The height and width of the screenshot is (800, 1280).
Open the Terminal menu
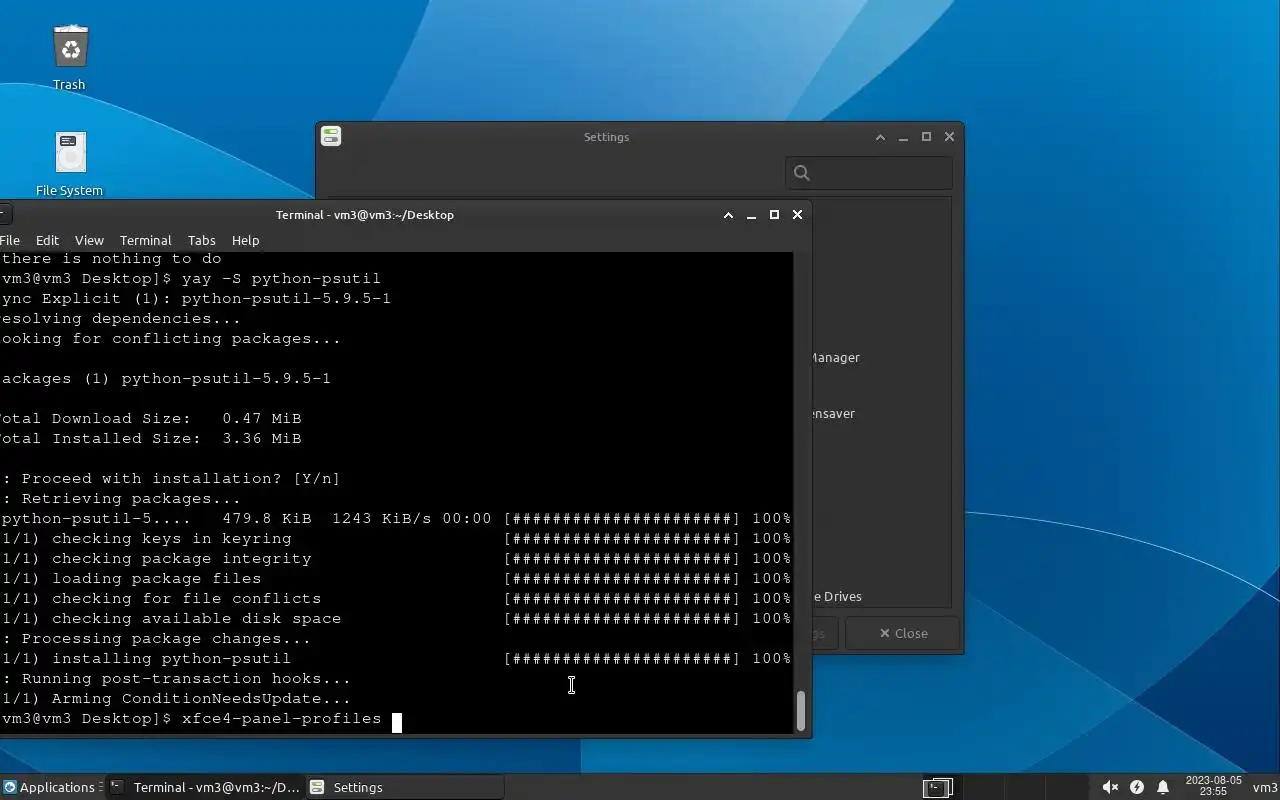pos(145,240)
